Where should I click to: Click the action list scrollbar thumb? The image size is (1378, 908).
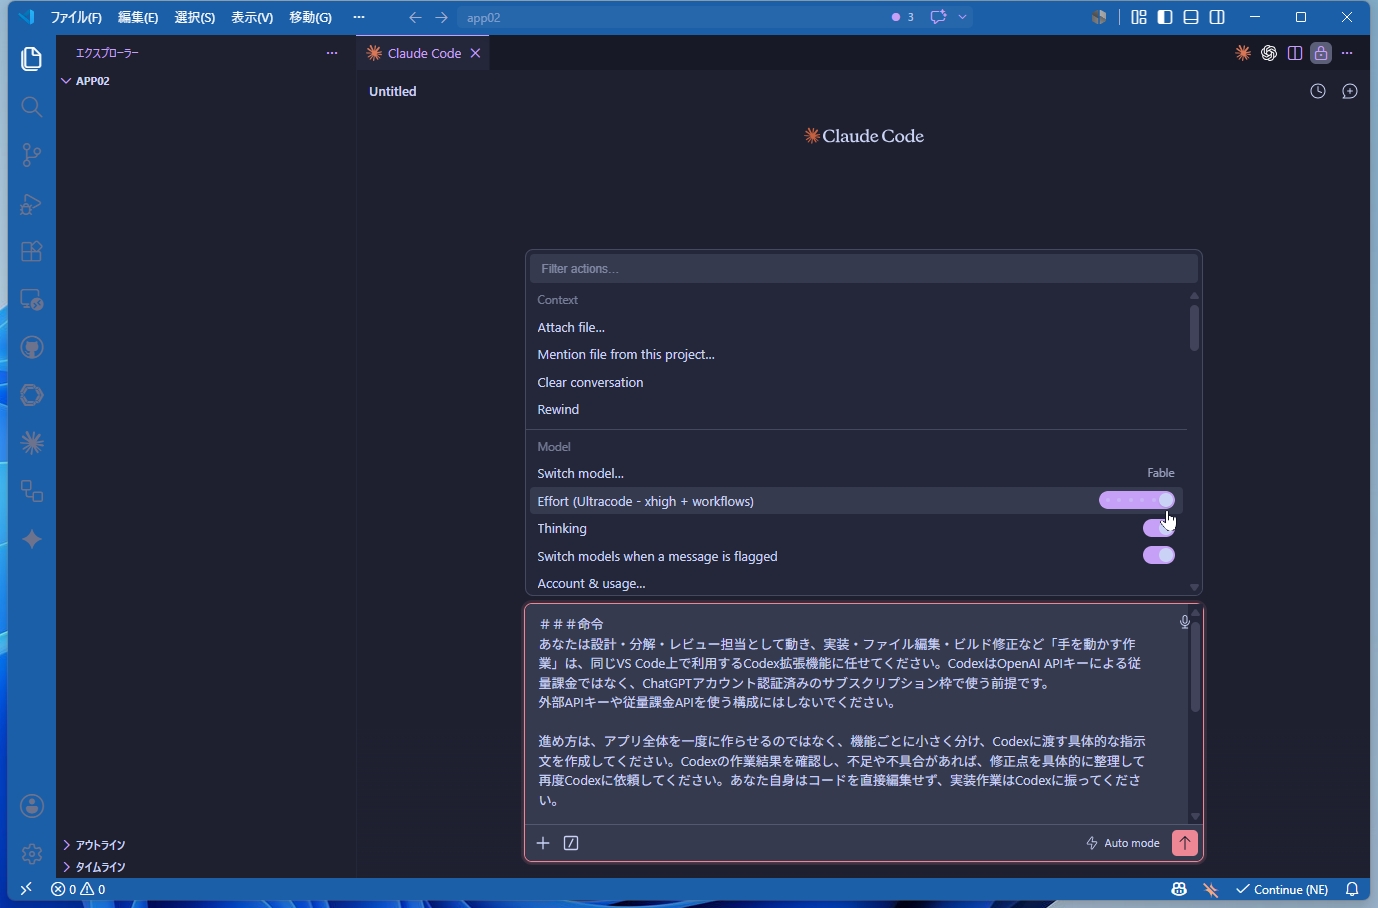[x=1194, y=328]
